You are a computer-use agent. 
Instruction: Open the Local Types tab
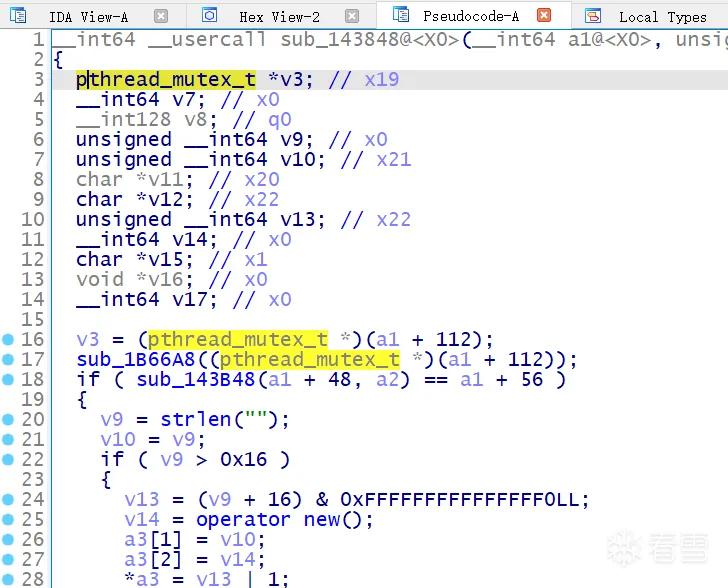(663, 17)
